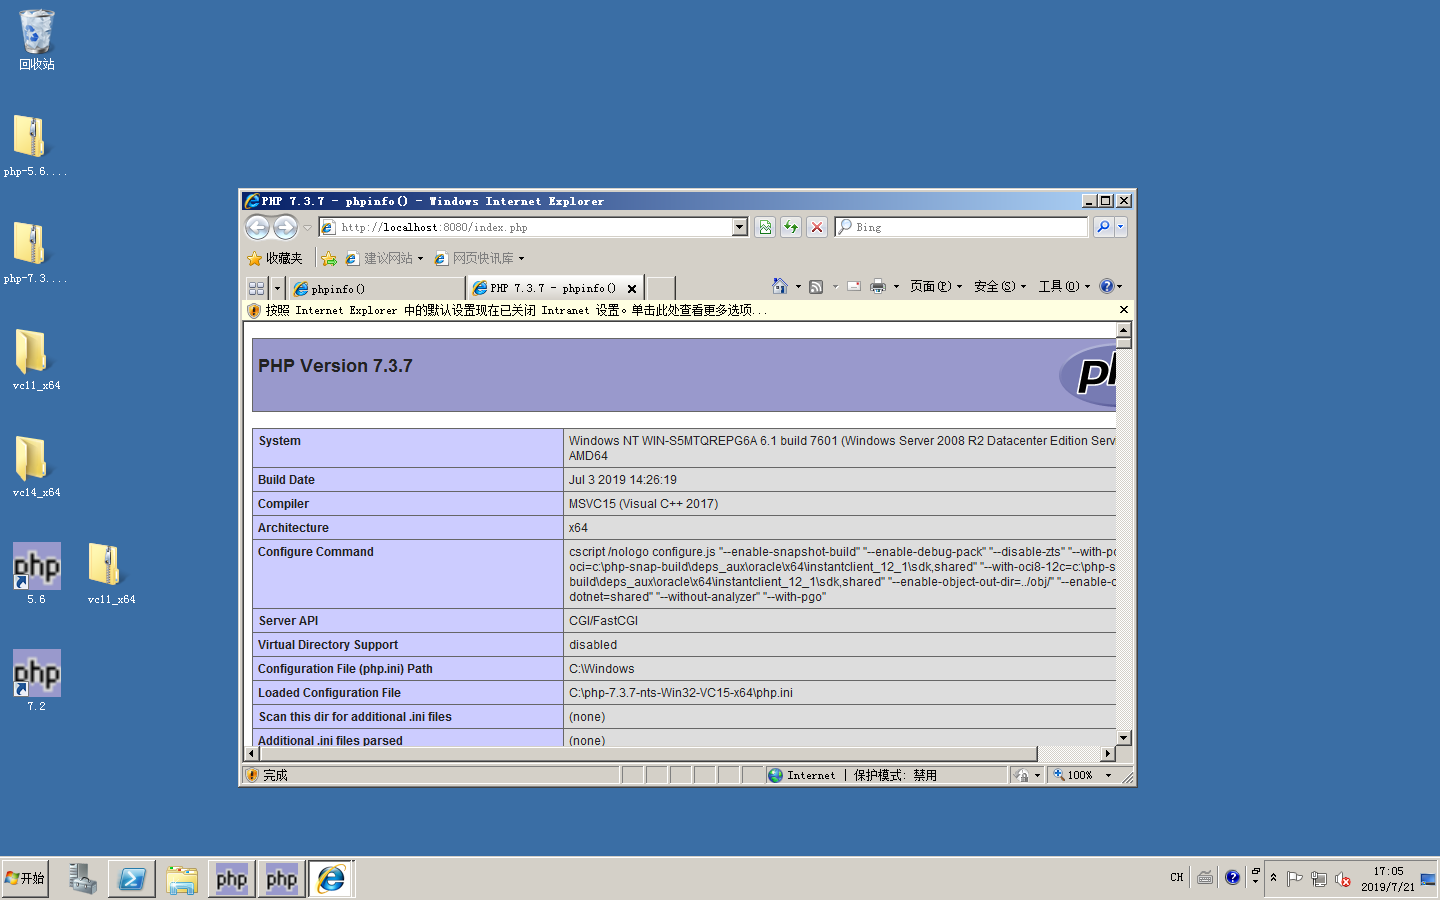This screenshot has width=1440, height=900.
Task: Switch to the first phpinfo() tab
Action: click(375, 289)
